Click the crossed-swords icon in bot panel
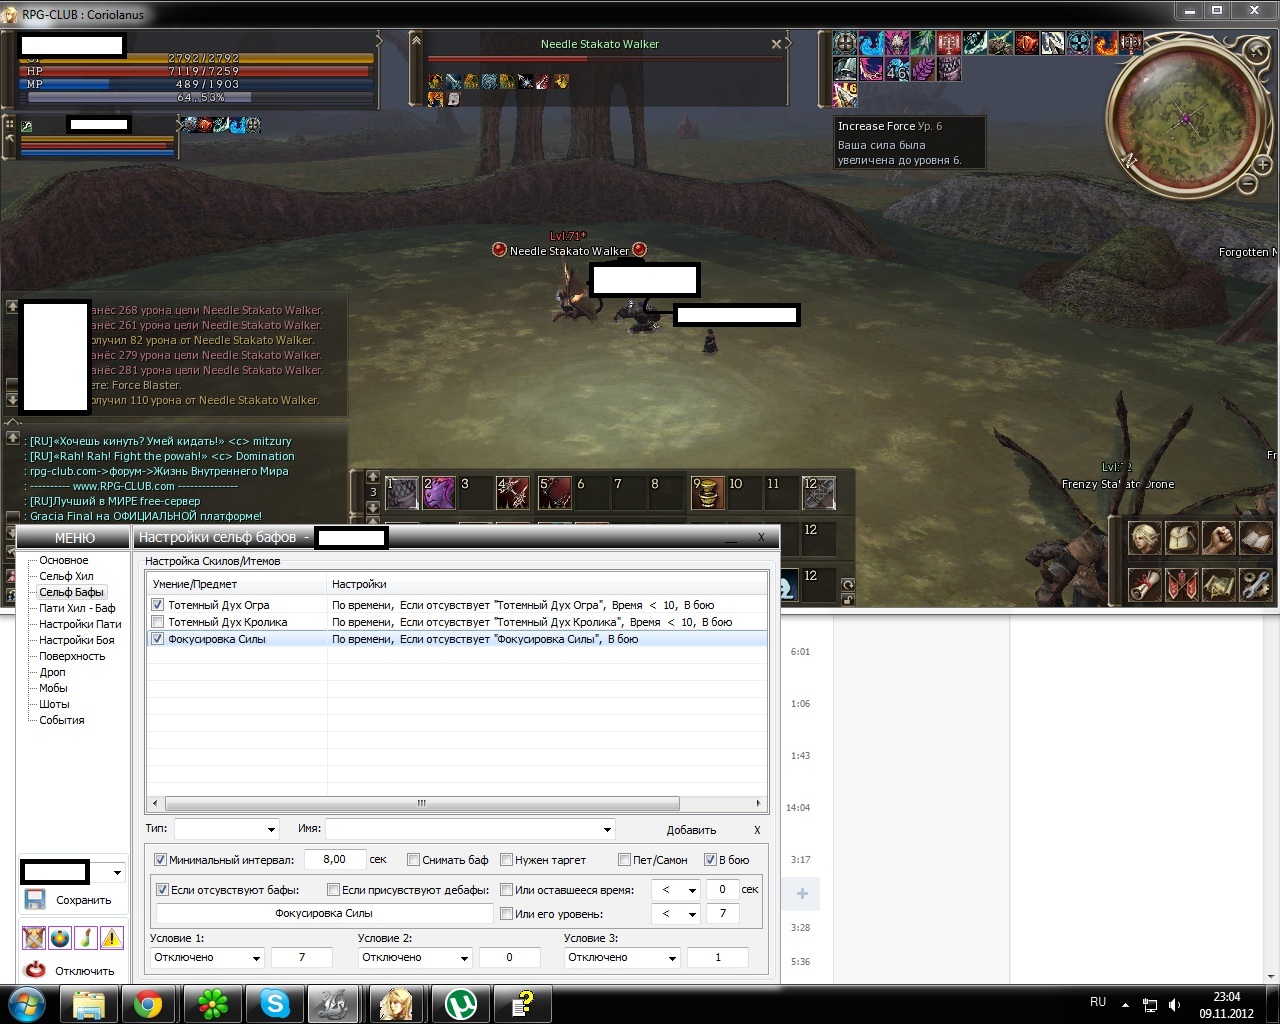This screenshot has width=1280, height=1024. coord(34,938)
